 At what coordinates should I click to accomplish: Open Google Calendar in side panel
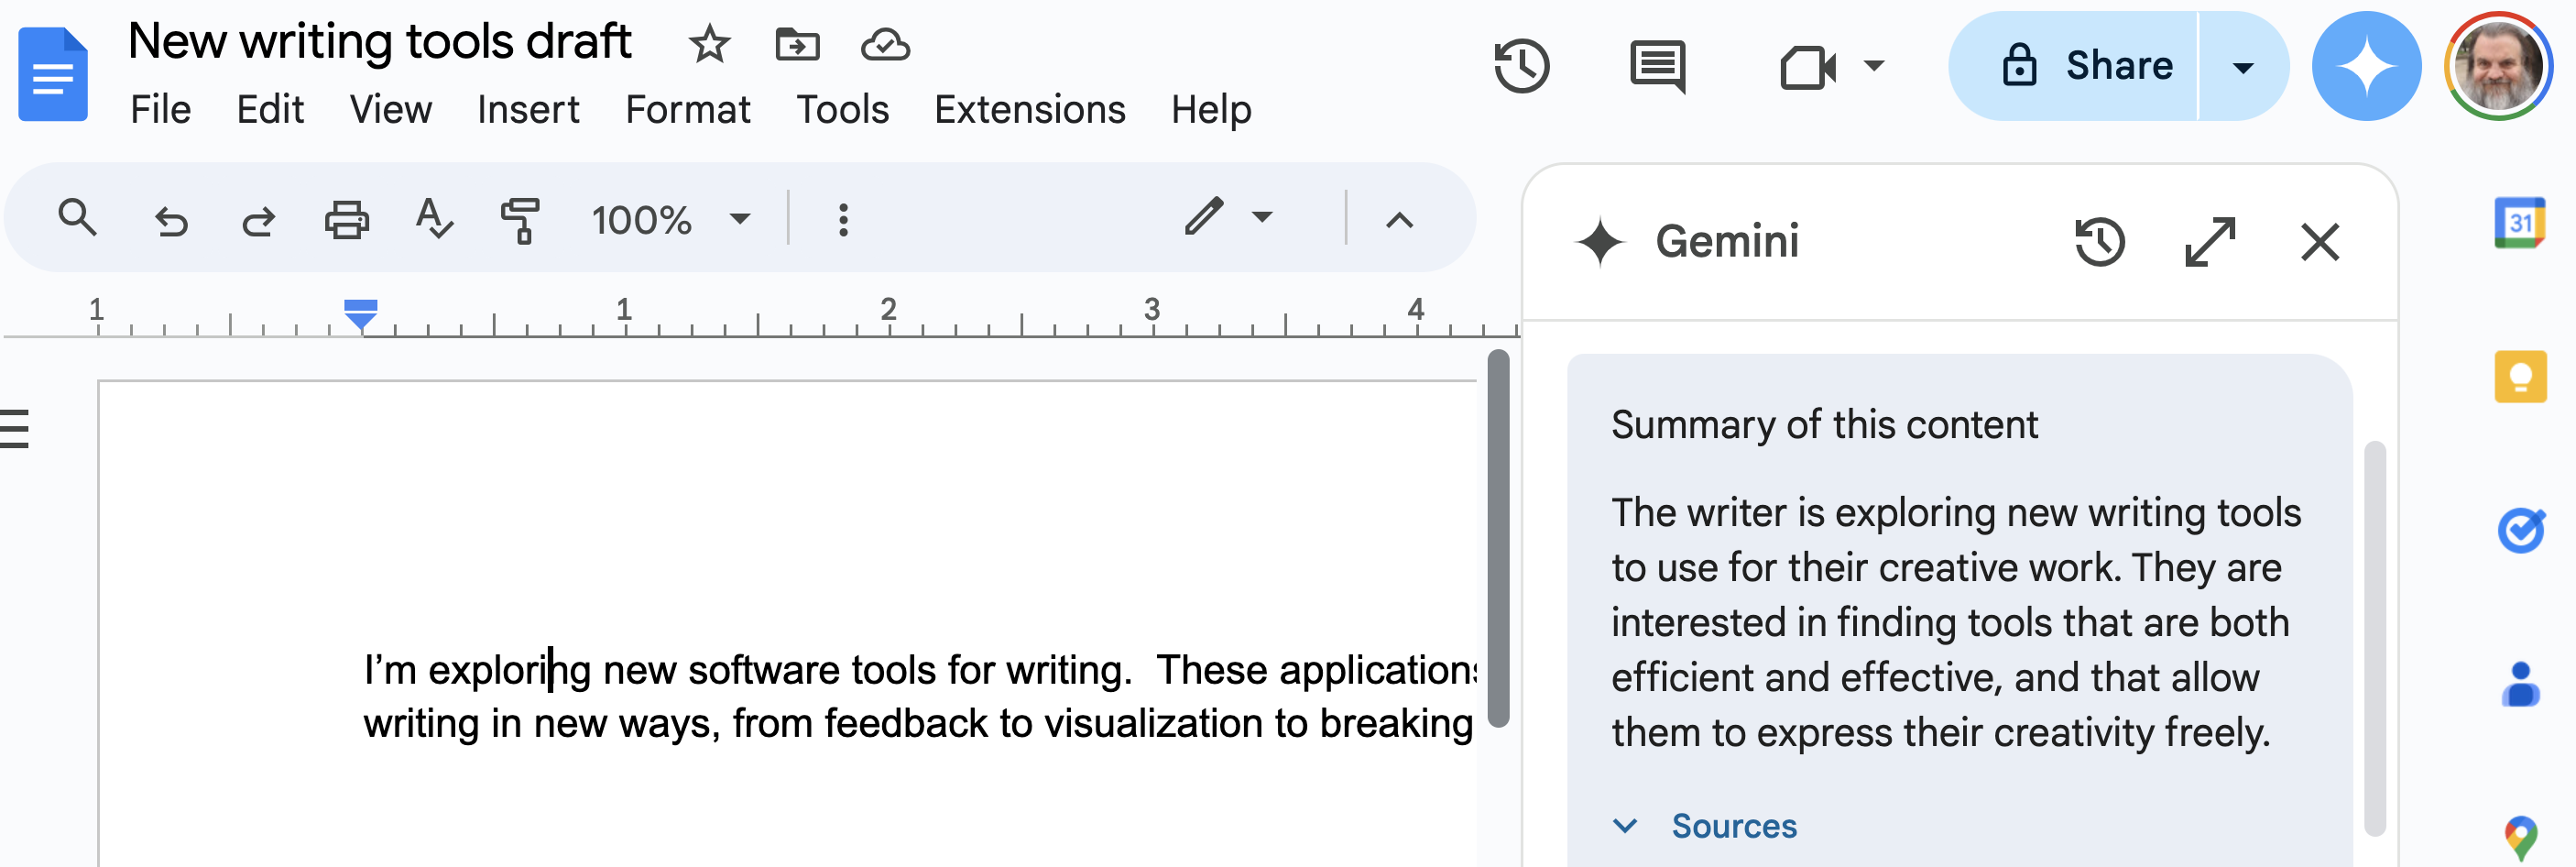point(2519,222)
